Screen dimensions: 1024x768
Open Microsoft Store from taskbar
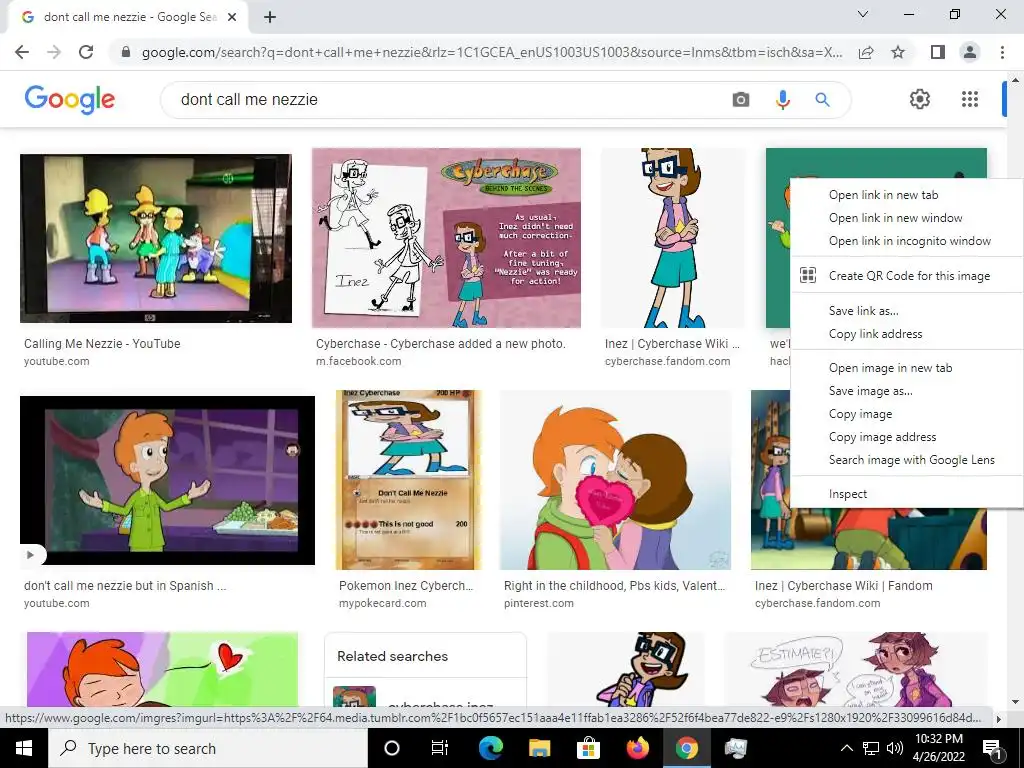click(x=588, y=748)
